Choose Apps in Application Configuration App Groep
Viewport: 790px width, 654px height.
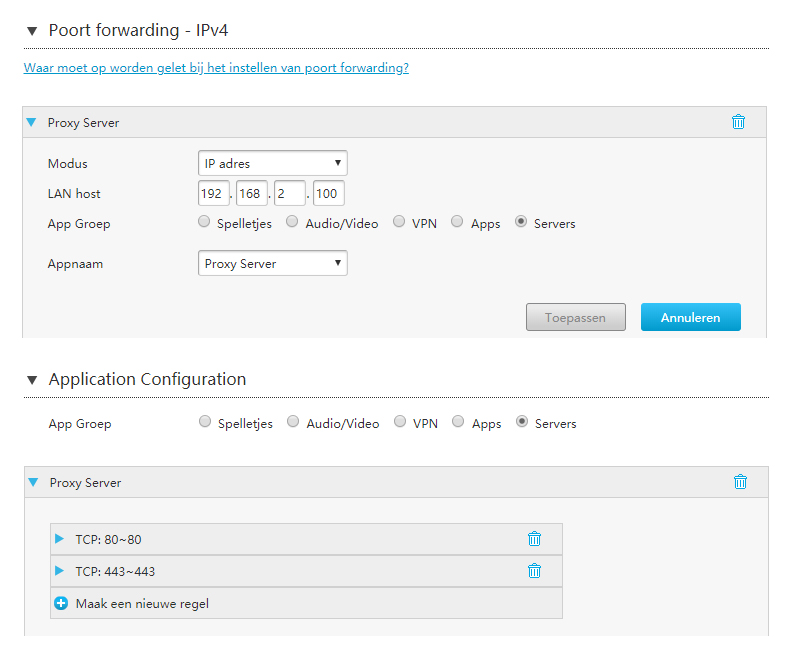click(458, 422)
